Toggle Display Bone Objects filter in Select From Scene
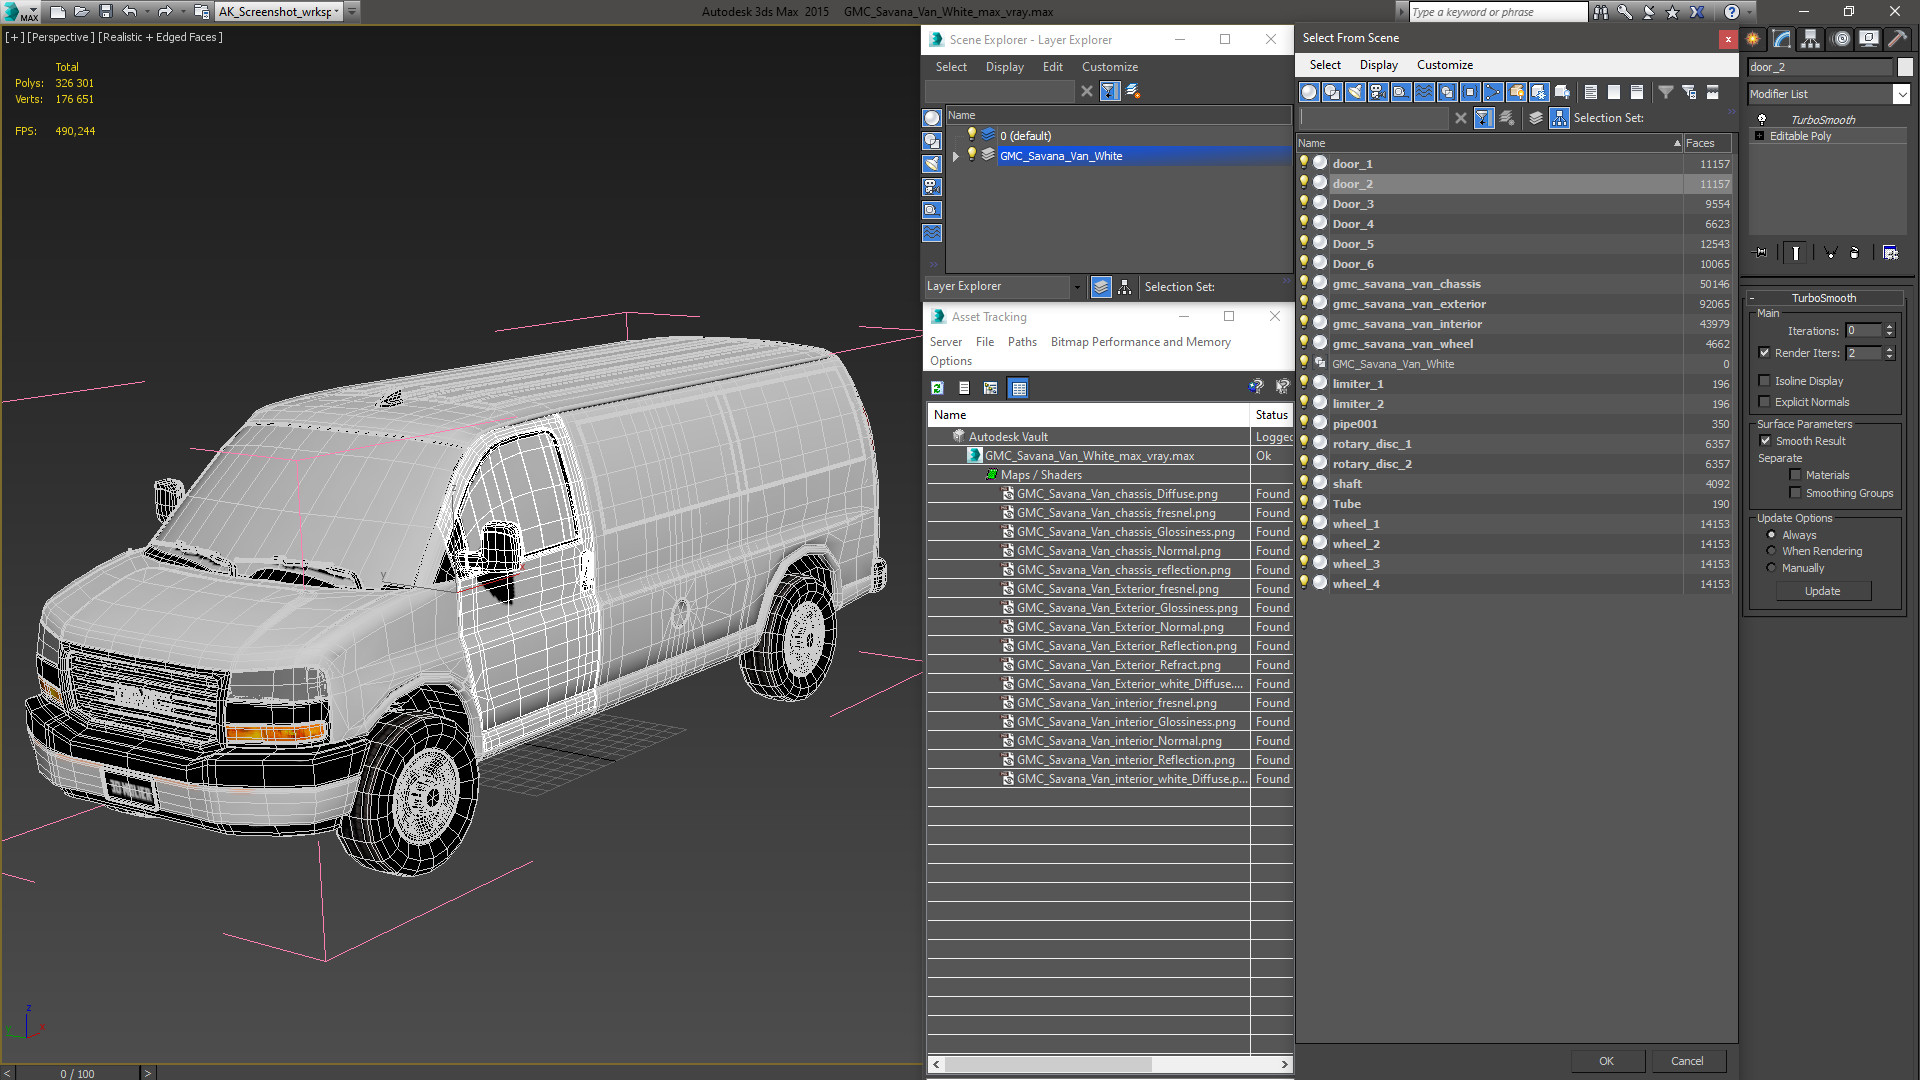Viewport: 1920px width, 1080px height. point(1493,92)
